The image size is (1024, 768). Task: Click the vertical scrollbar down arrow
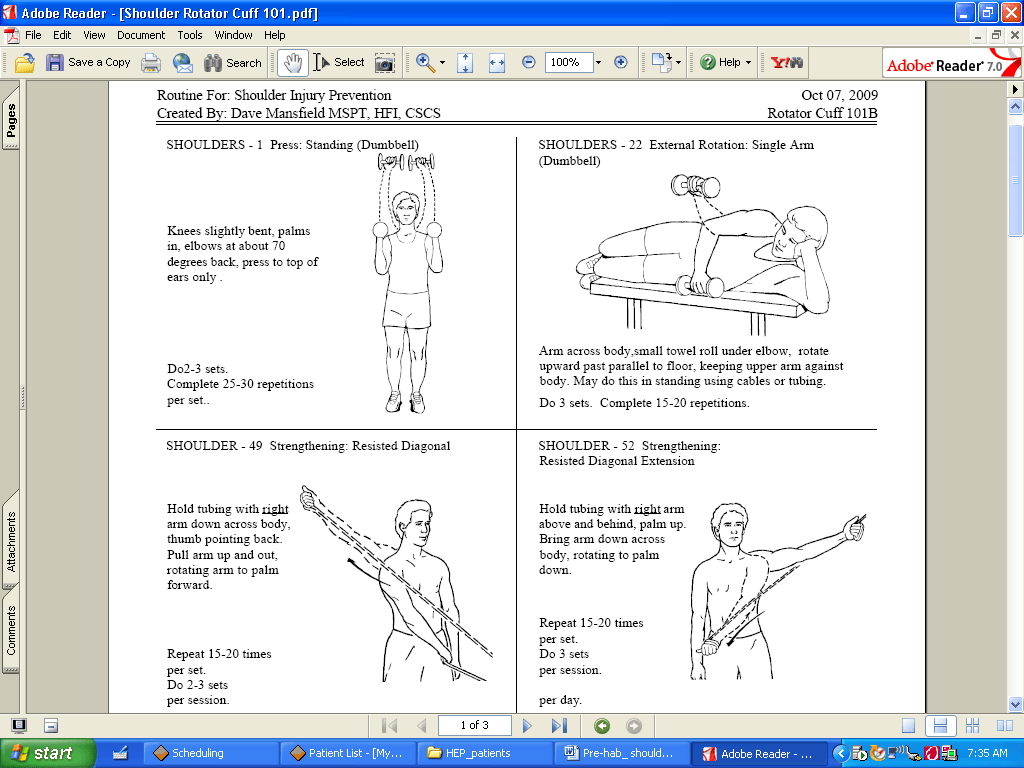tap(1015, 704)
